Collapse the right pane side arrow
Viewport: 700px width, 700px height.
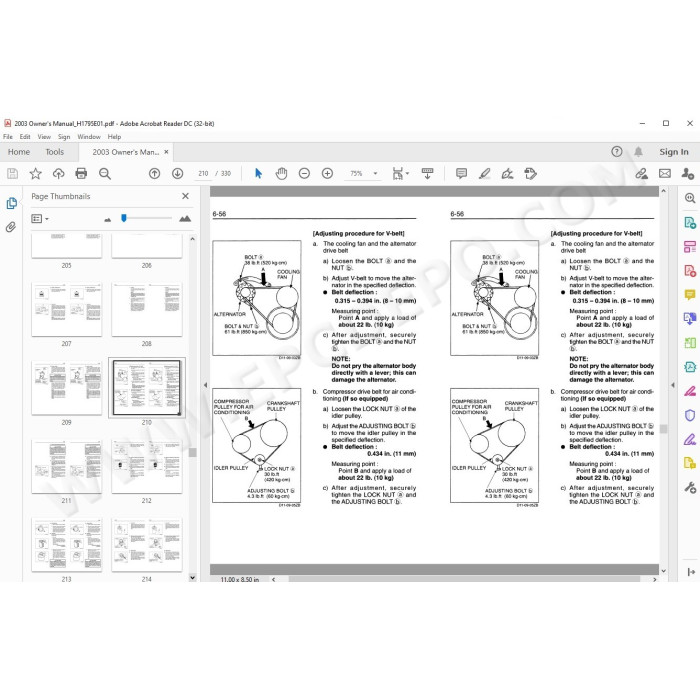(x=673, y=385)
